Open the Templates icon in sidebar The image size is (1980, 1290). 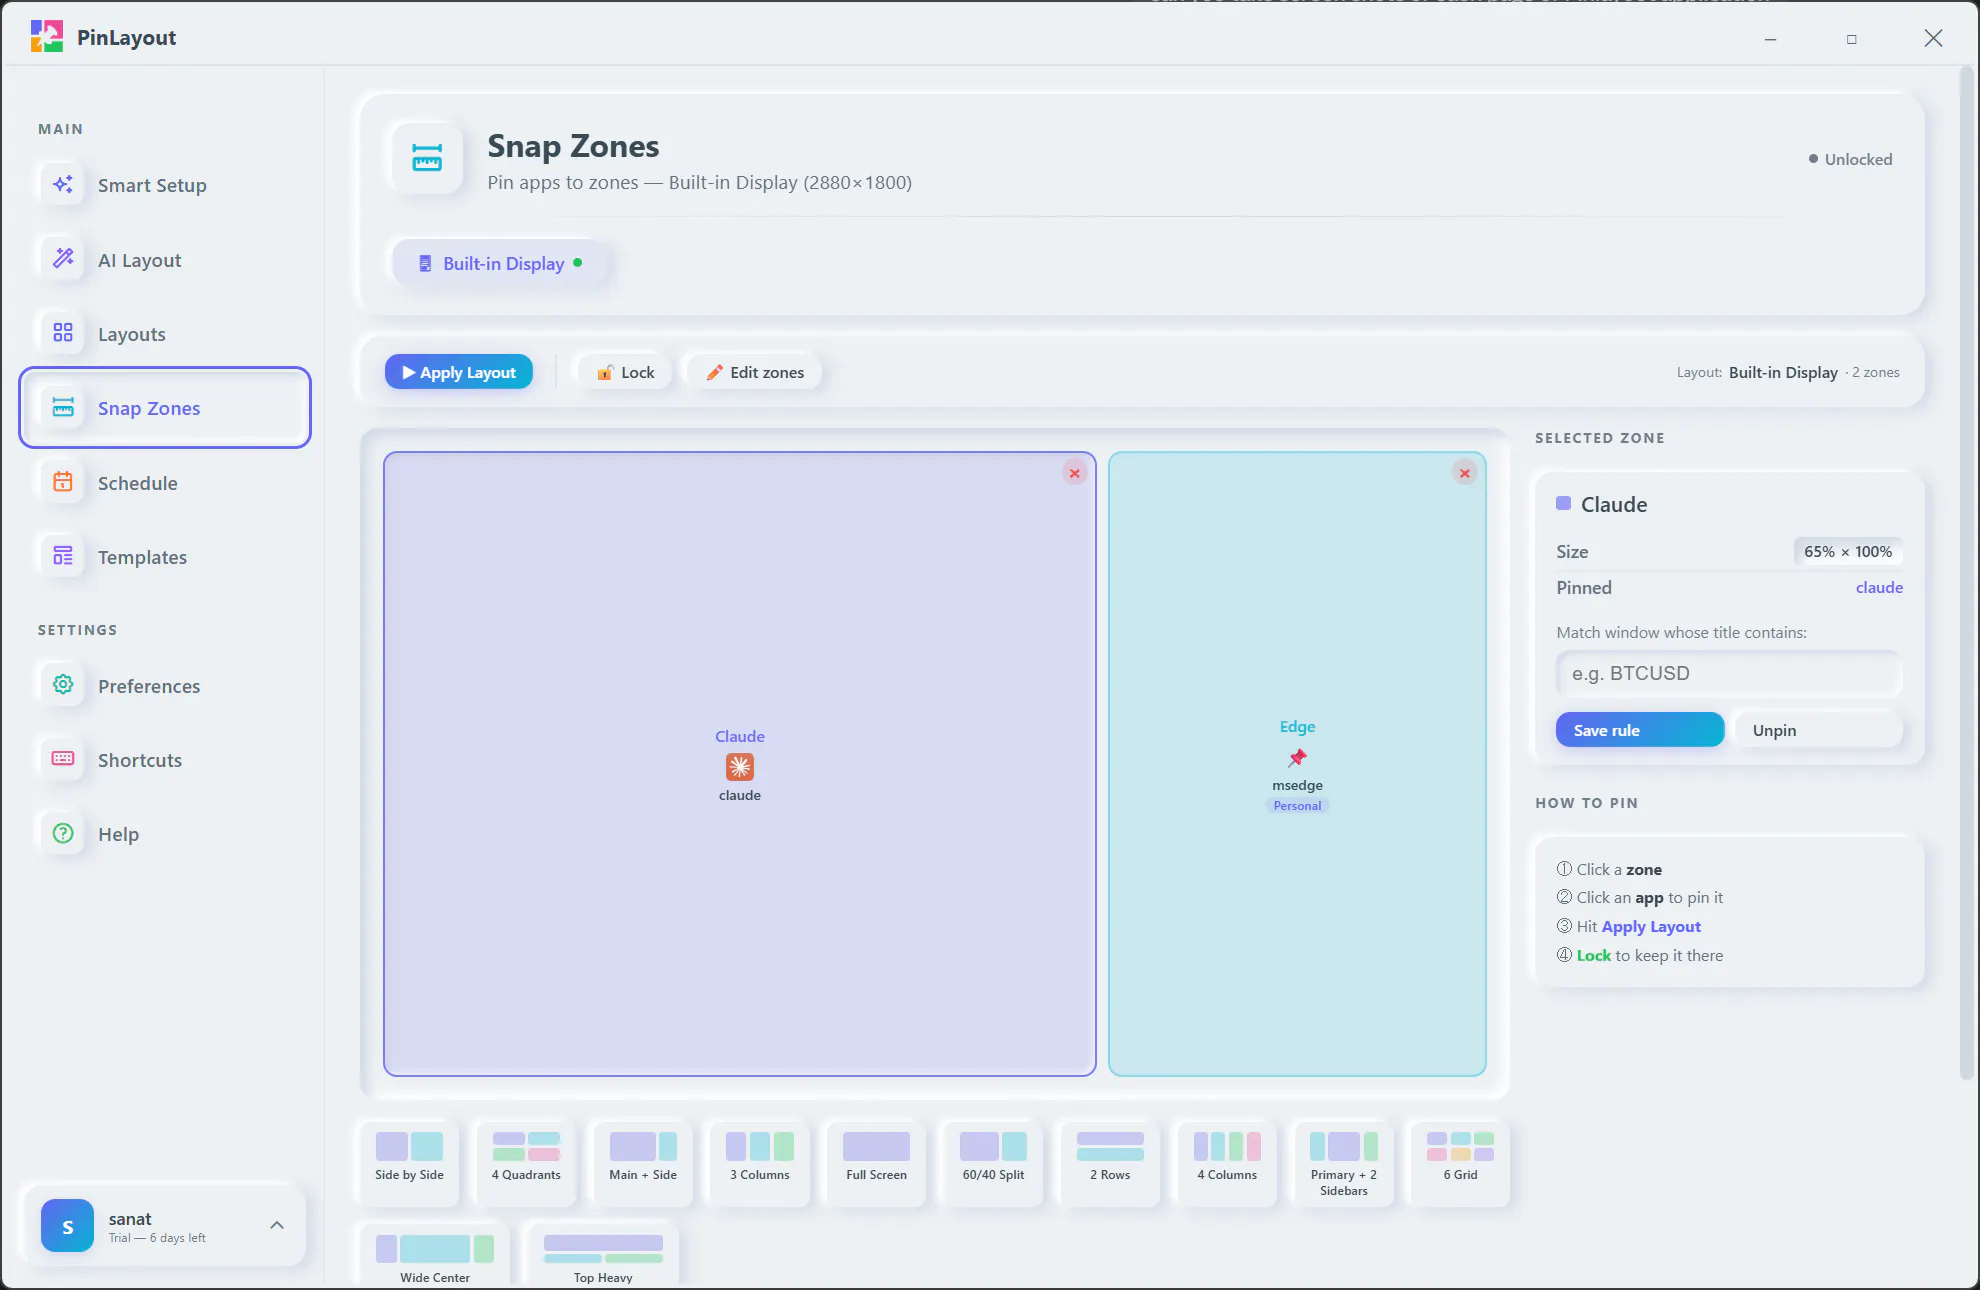tap(63, 556)
